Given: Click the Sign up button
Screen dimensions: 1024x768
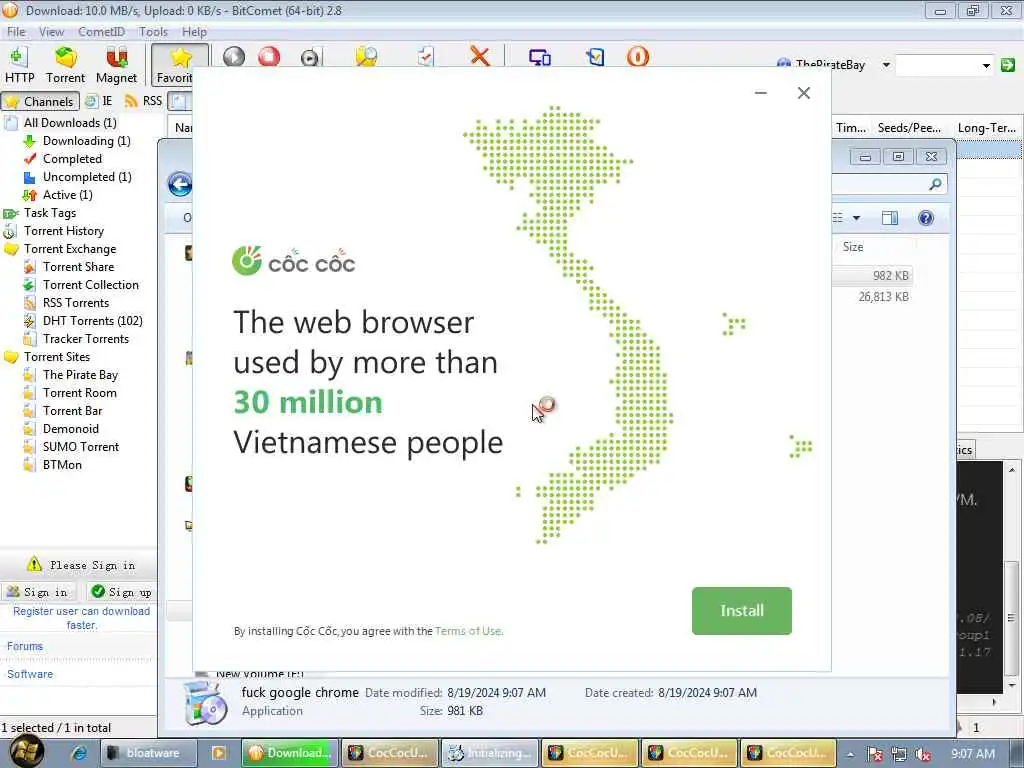Looking at the screenshot, I should point(122,592).
